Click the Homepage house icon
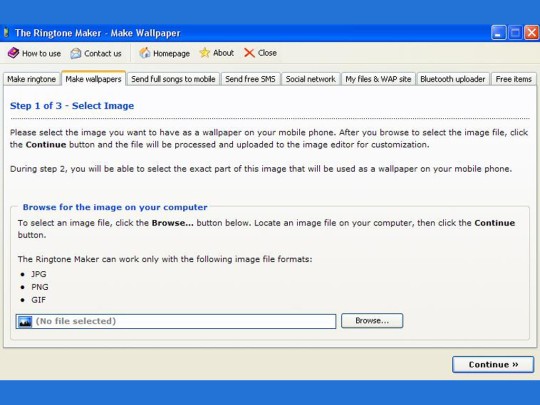The height and width of the screenshot is (405, 540). pyautogui.click(x=145, y=53)
